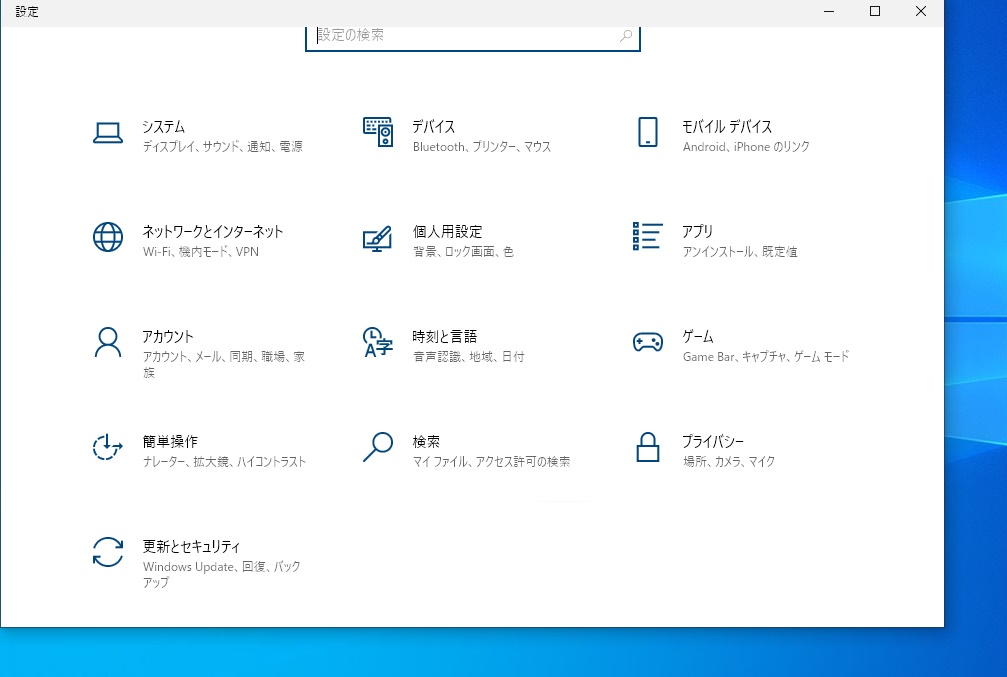
Task: Open the 検索 category heading
Action: coord(426,441)
